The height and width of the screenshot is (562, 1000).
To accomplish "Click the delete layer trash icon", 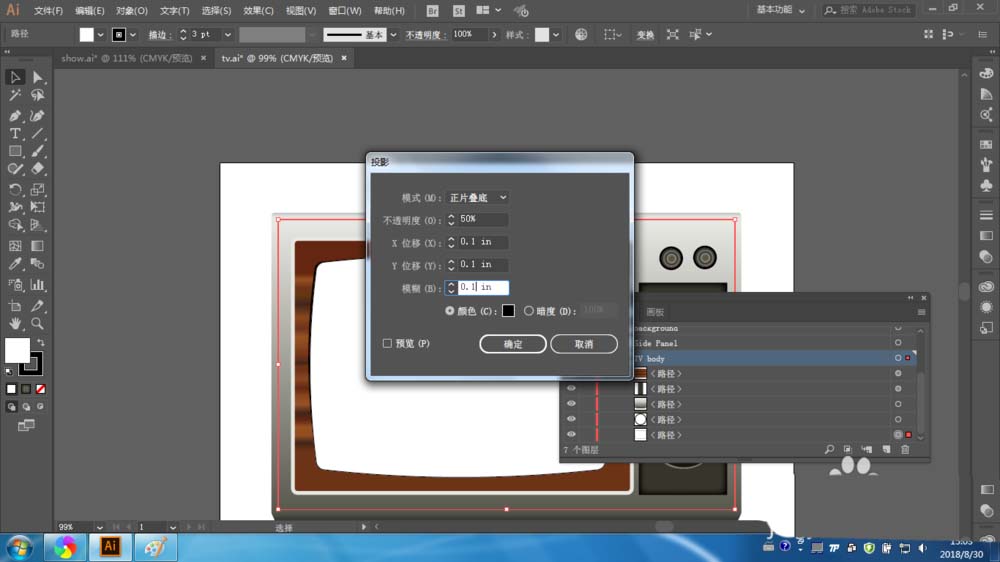I will 906,451.
